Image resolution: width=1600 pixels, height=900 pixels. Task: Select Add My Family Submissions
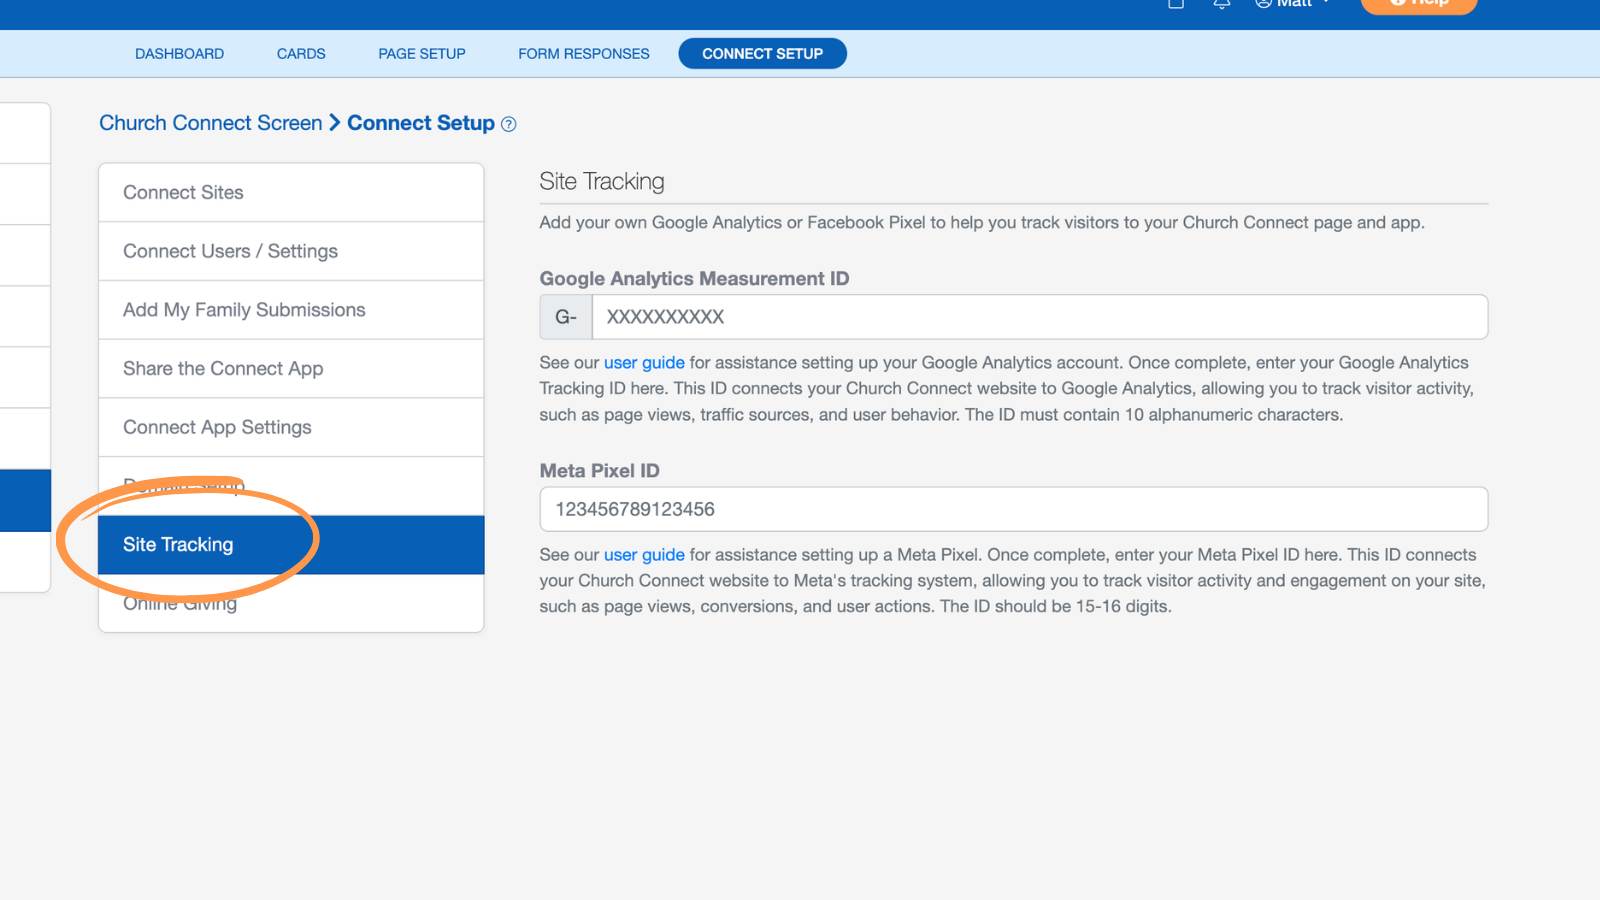tap(291, 310)
